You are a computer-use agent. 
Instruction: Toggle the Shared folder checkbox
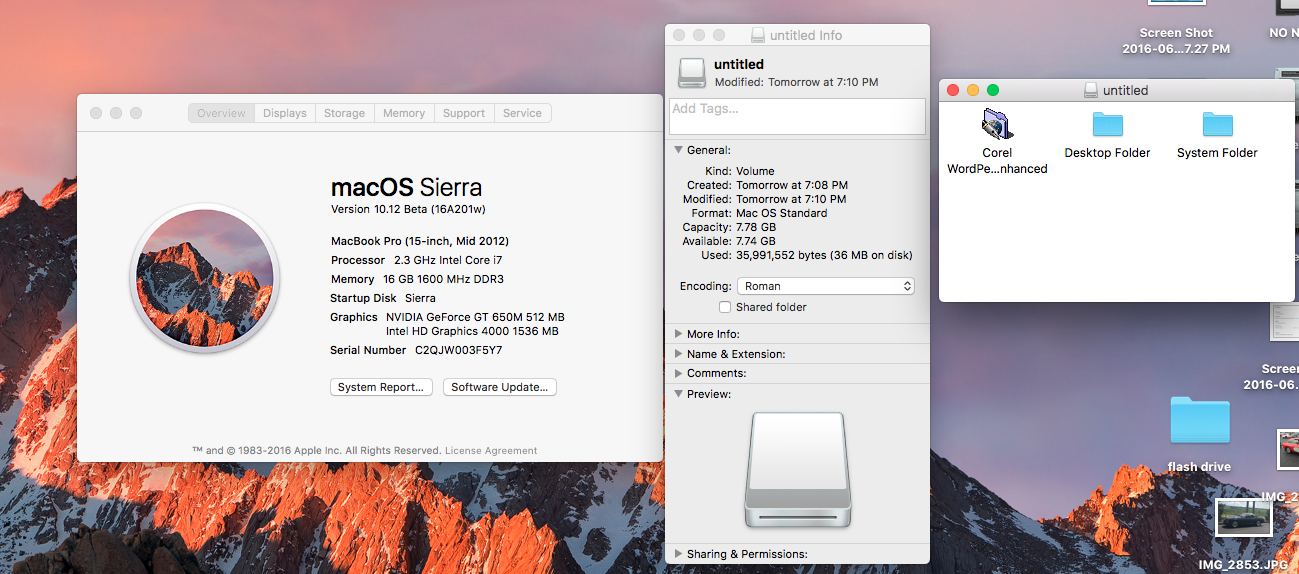click(725, 307)
